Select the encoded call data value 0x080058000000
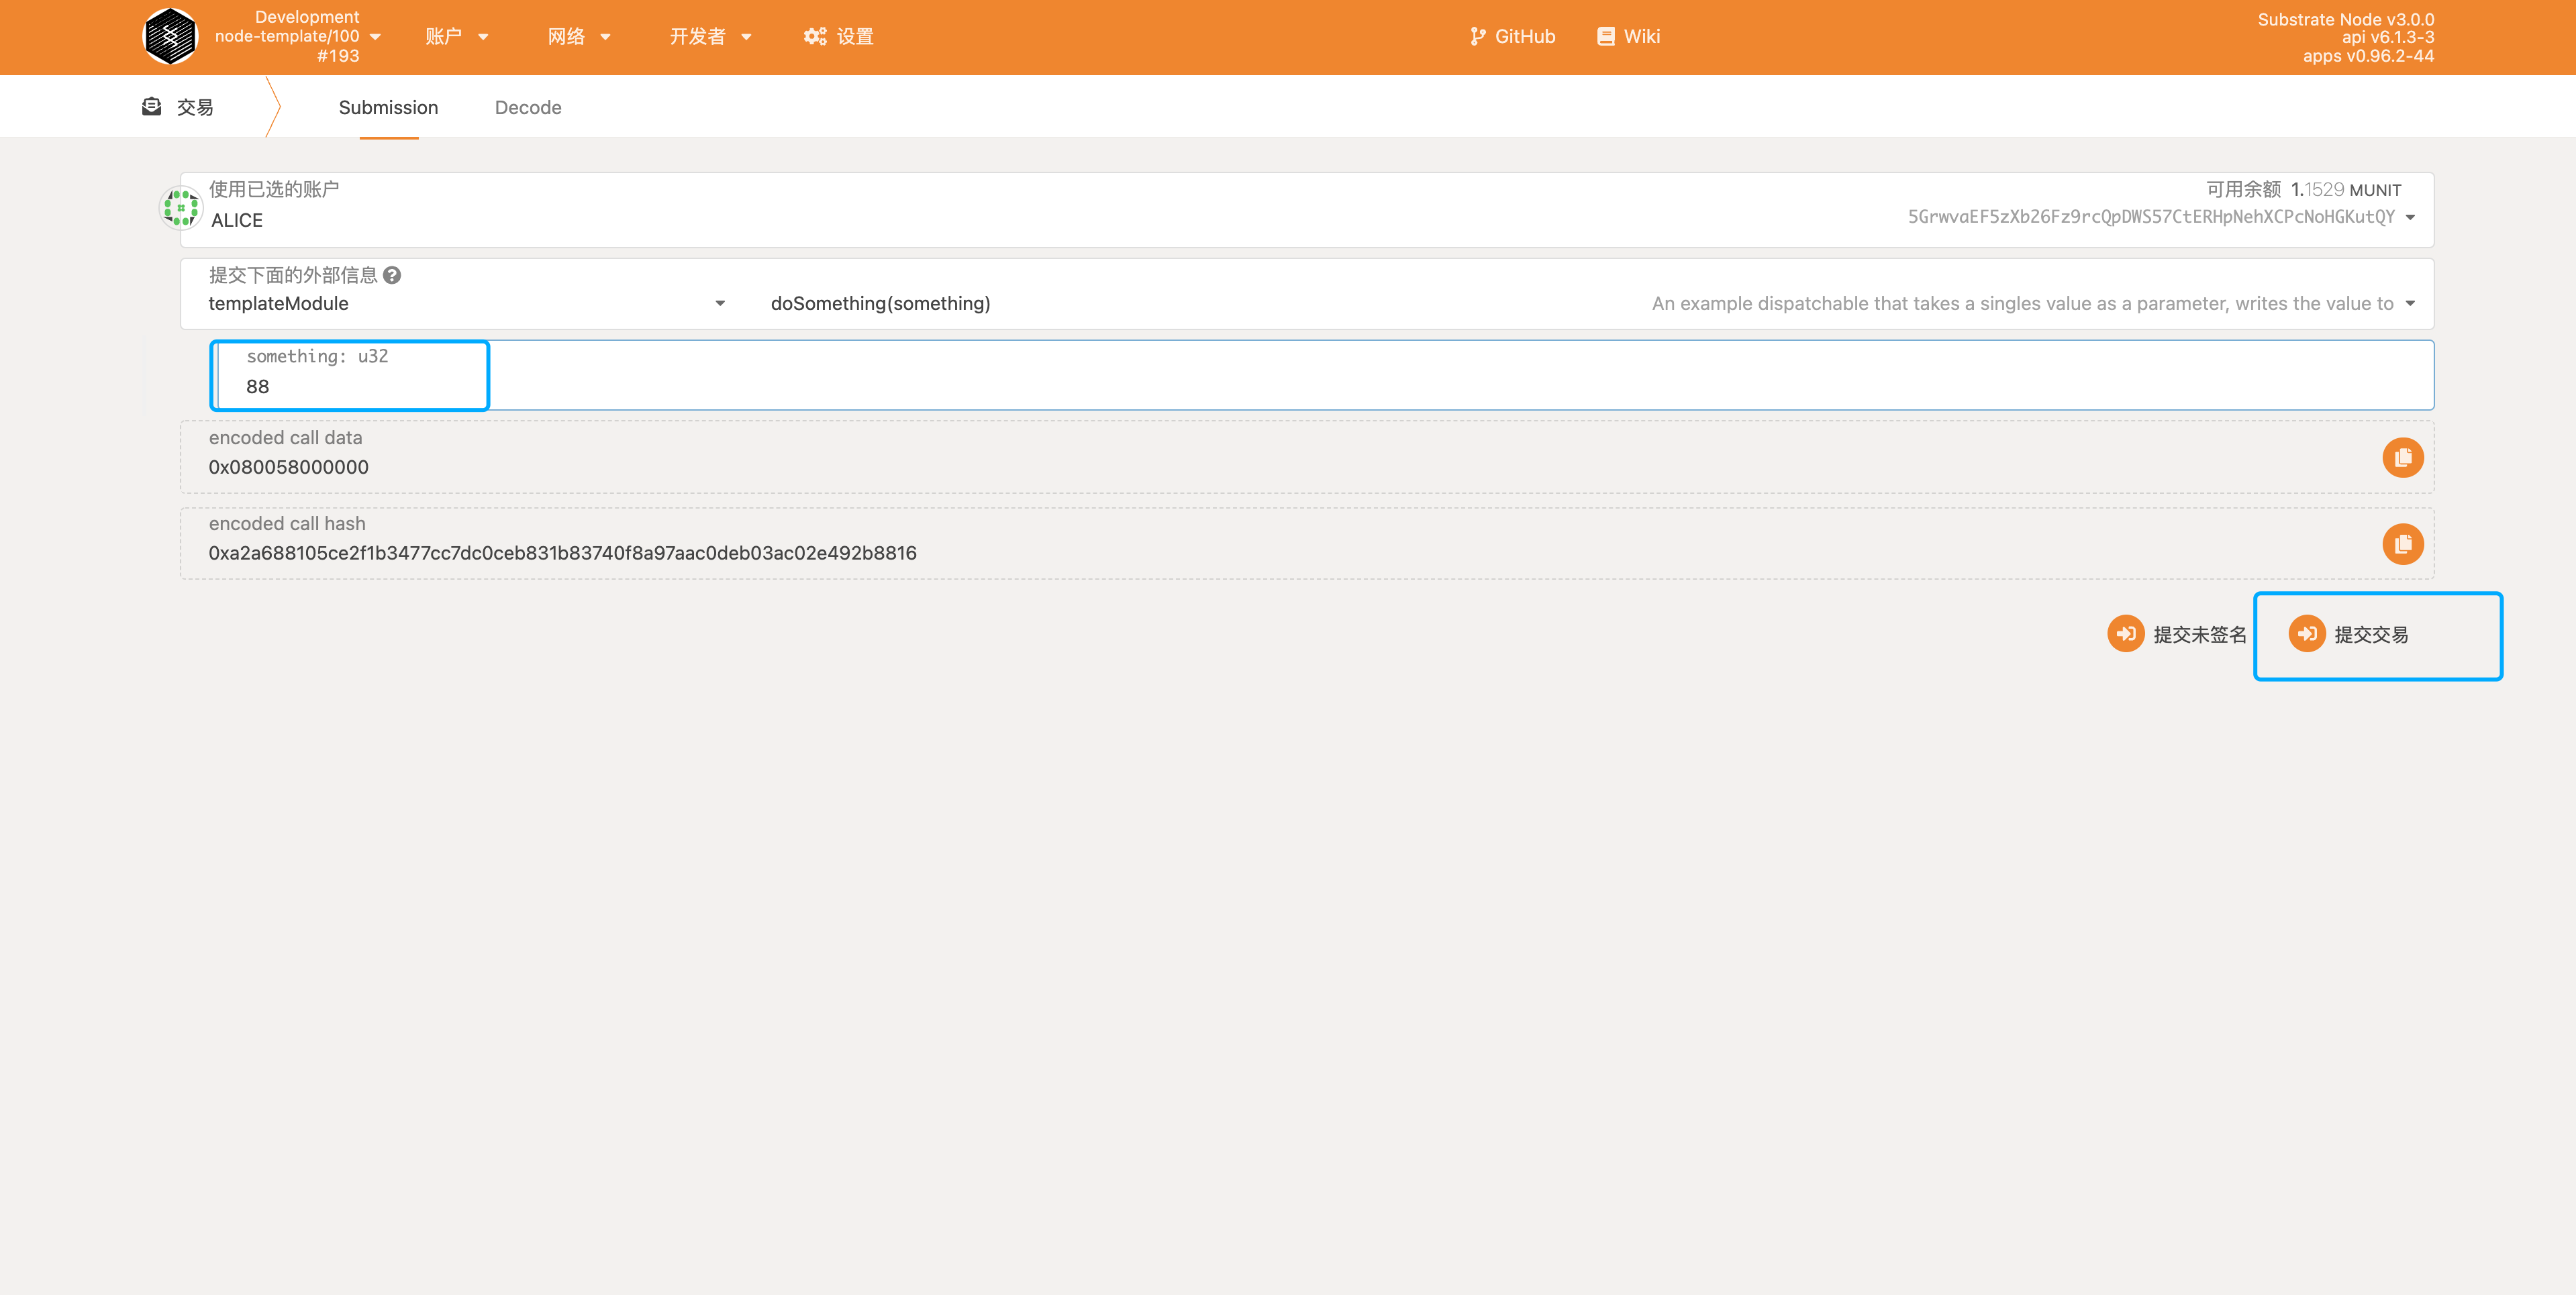 click(288, 467)
